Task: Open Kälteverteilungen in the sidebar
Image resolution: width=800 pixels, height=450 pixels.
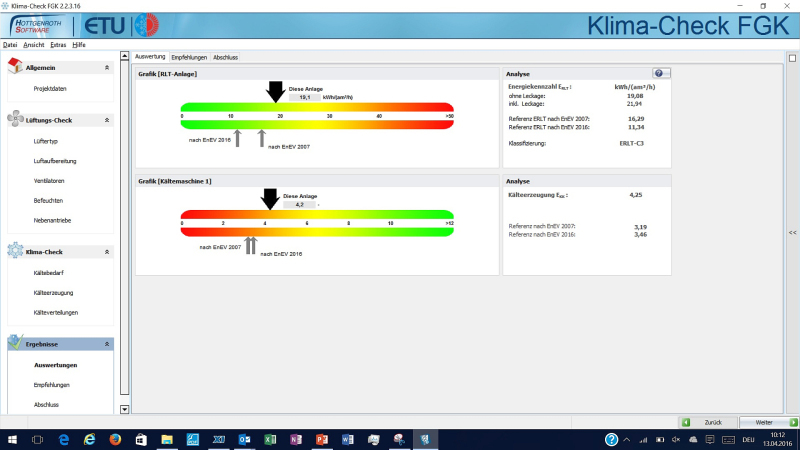Action: coord(56,313)
